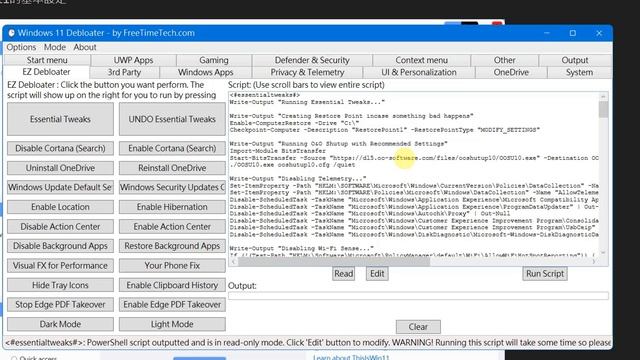The height and width of the screenshot is (360, 640).
Task: Select Enable Cortana (Search)
Action: pos(172,148)
